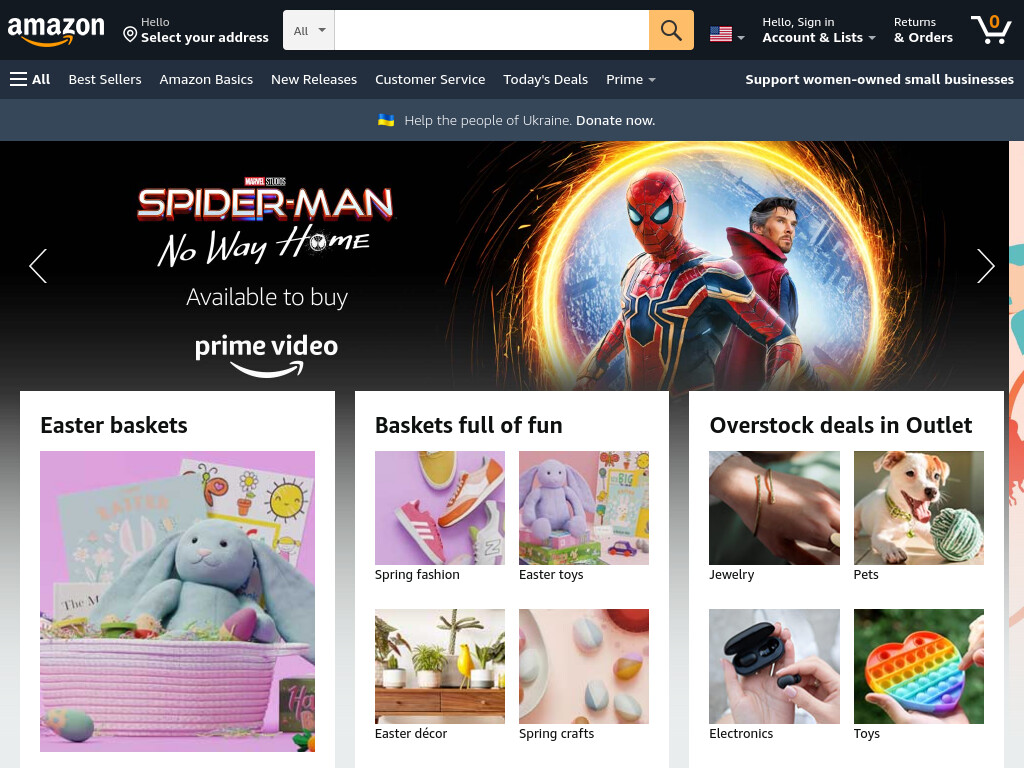Screen dimensions: 1024x768
Task: Expand the All search category dropdown
Action: [x=309, y=30]
